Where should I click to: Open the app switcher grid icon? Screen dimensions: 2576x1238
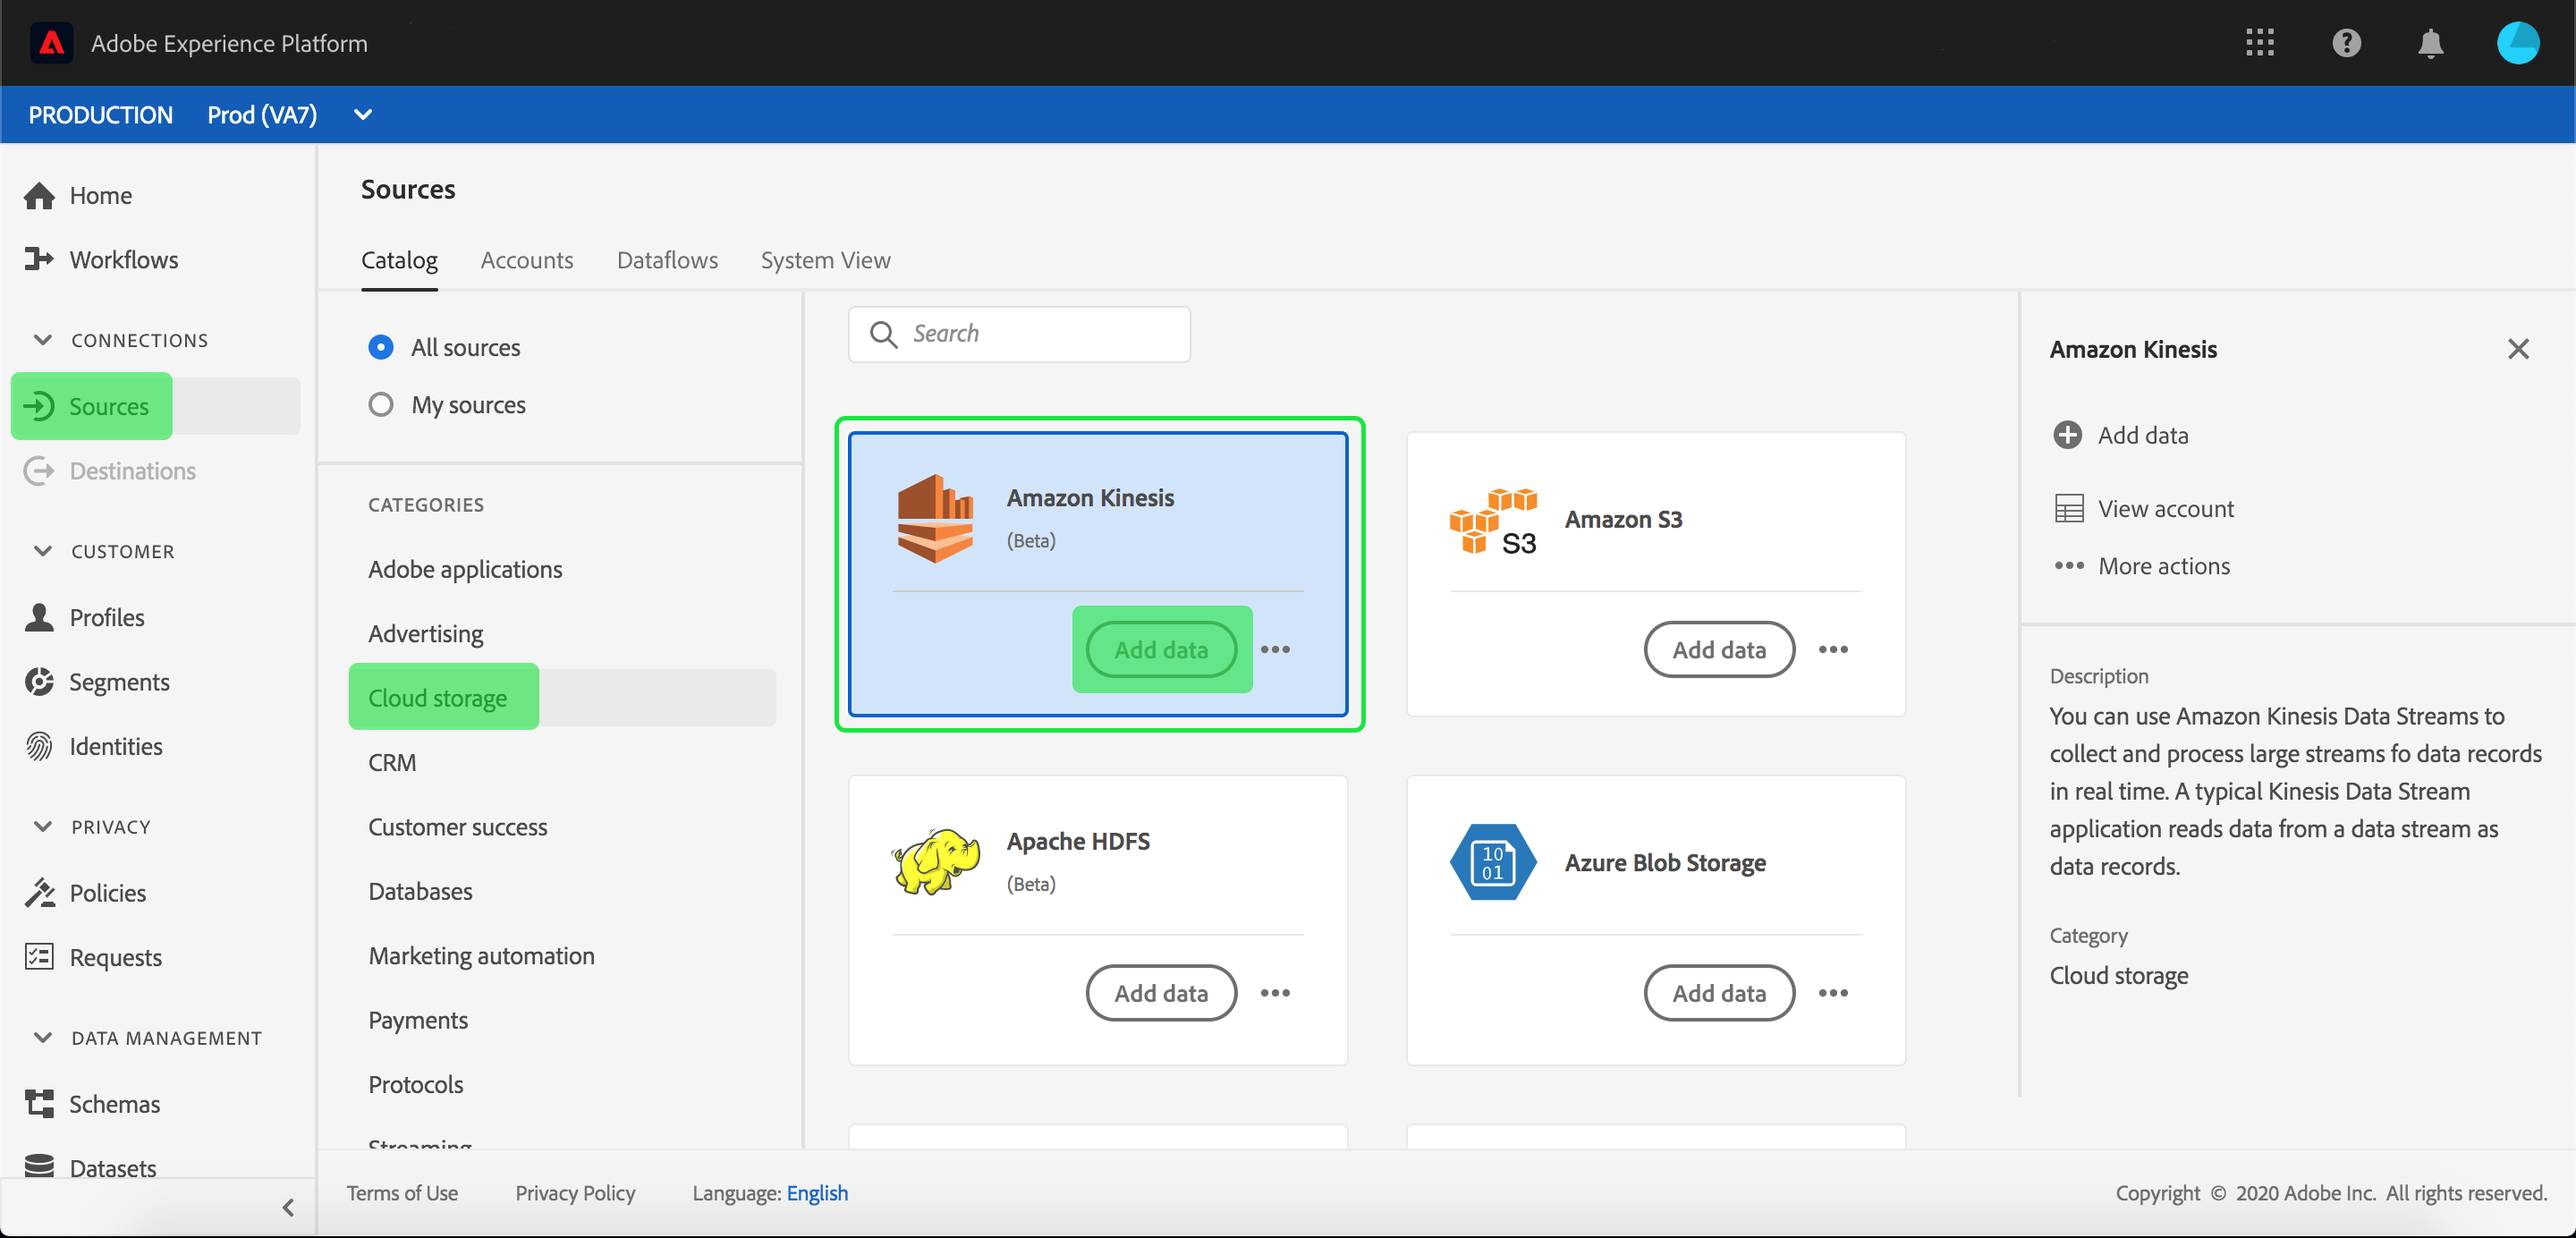coord(2259,43)
